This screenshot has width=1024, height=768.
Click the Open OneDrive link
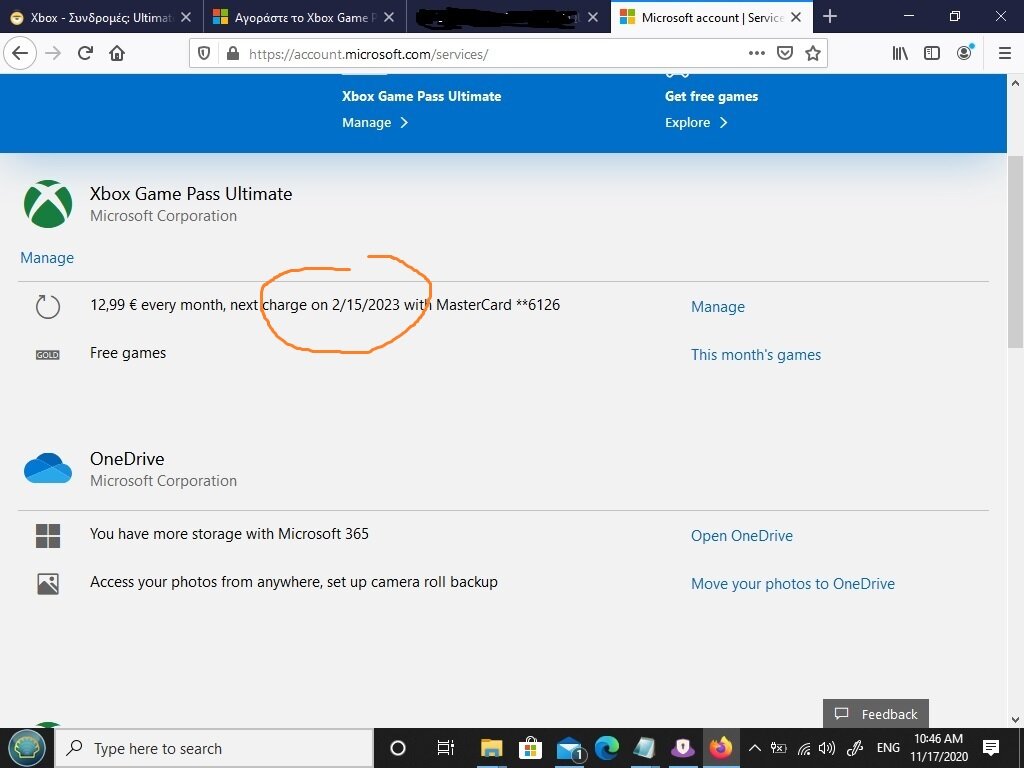pyautogui.click(x=741, y=536)
